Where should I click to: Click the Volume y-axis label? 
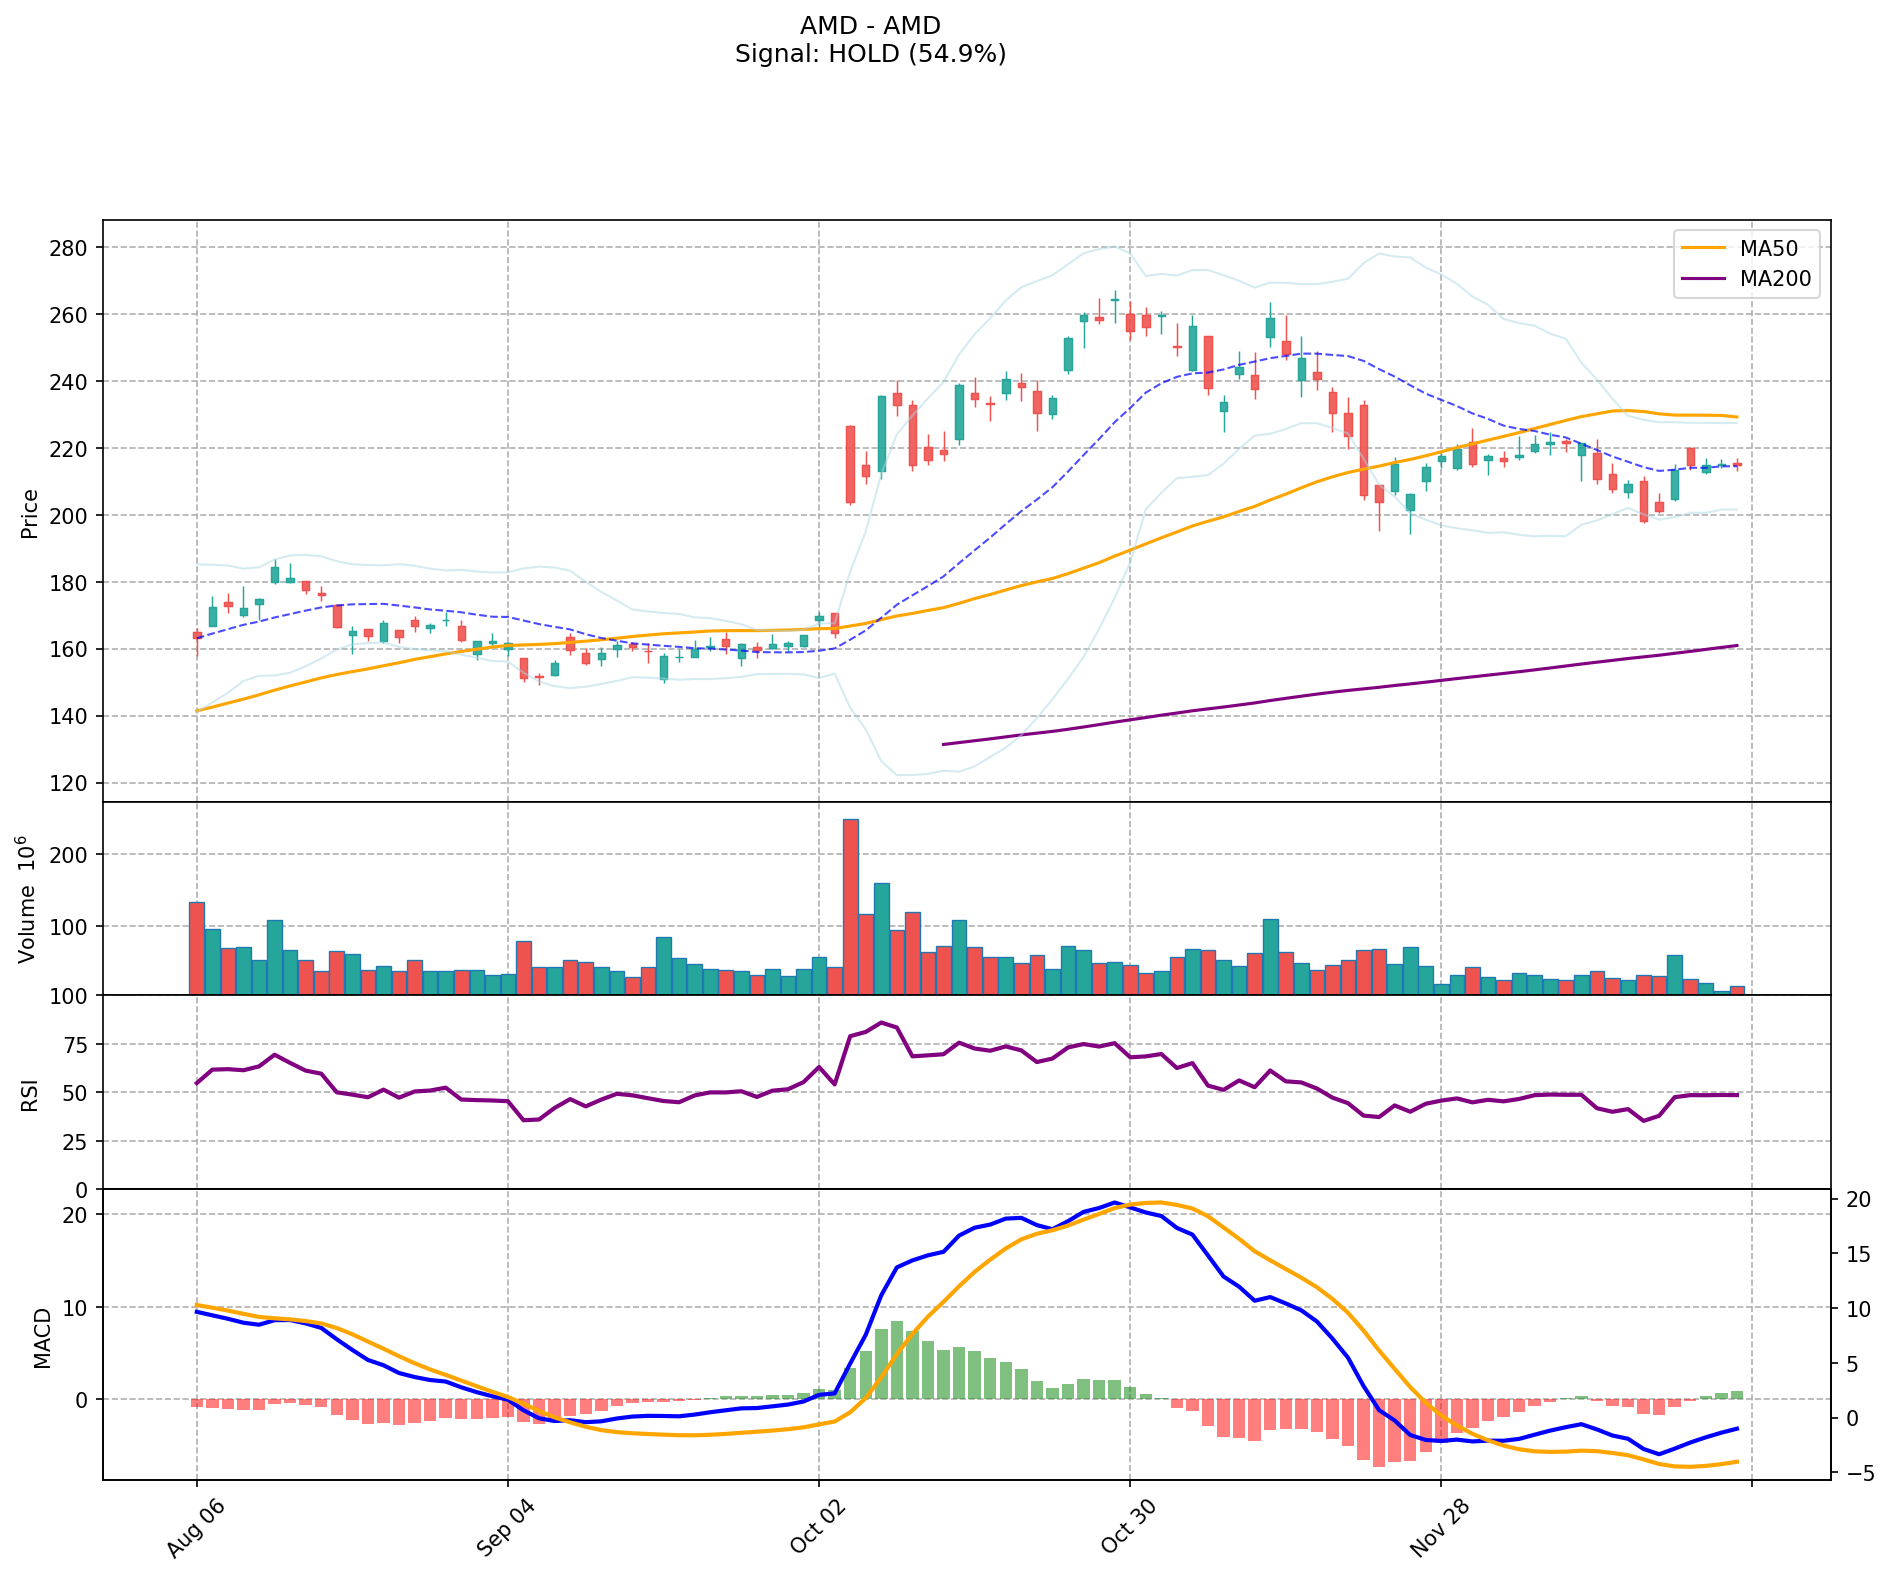30,899
